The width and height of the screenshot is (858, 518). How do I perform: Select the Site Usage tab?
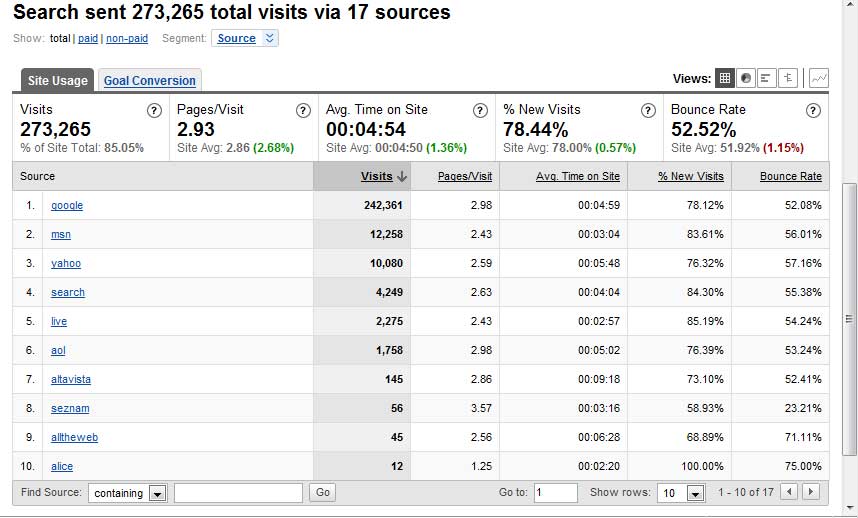pos(58,81)
